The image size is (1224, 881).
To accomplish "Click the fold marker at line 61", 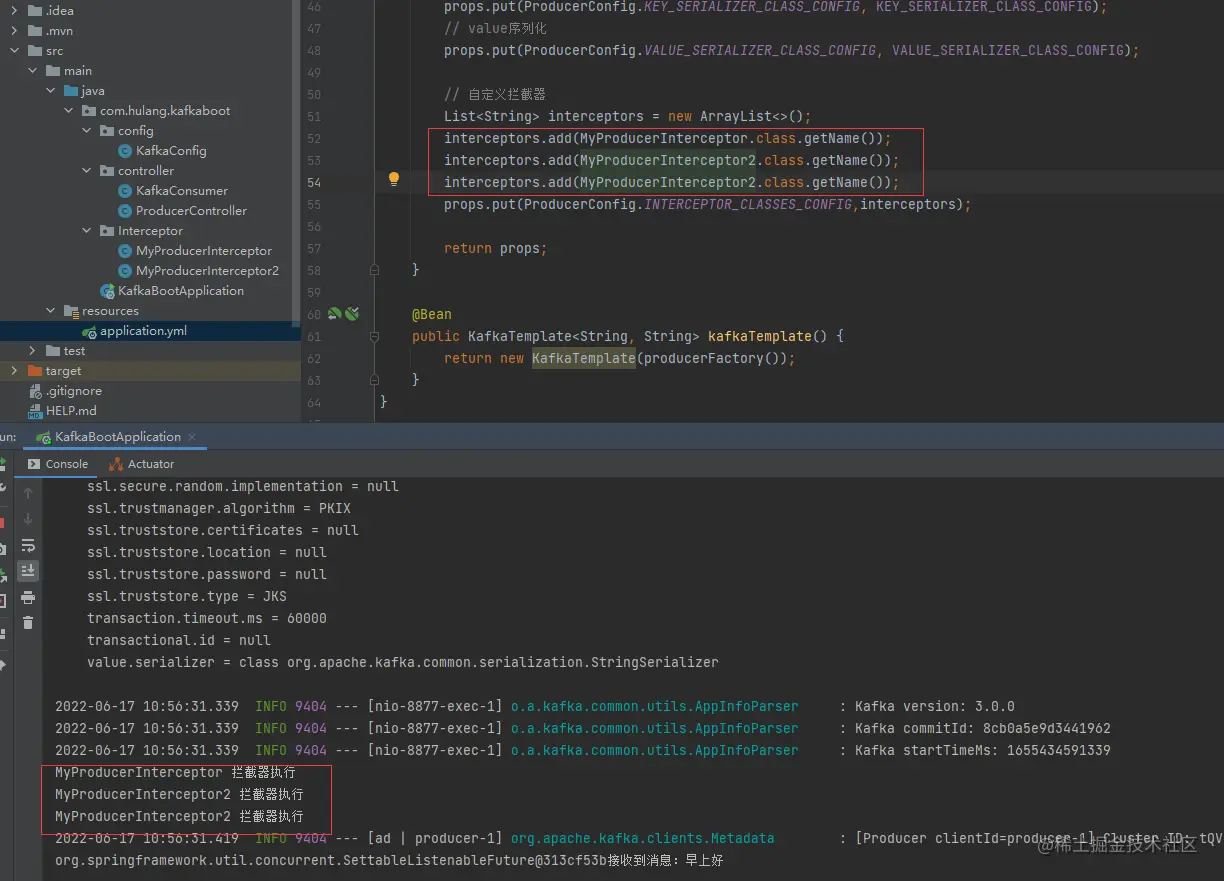I will point(375,336).
